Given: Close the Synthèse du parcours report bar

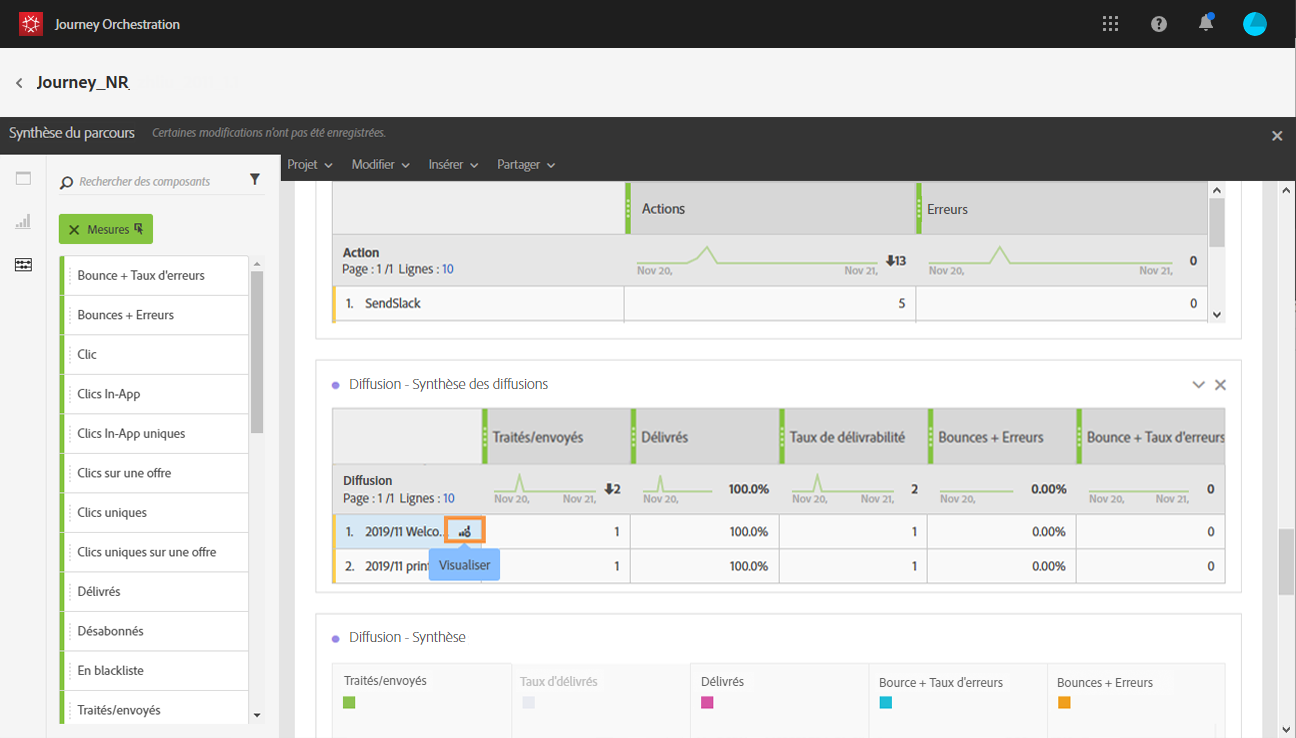Looking at the screenshot, I should pyautogui.click(x=1277, y=136).
